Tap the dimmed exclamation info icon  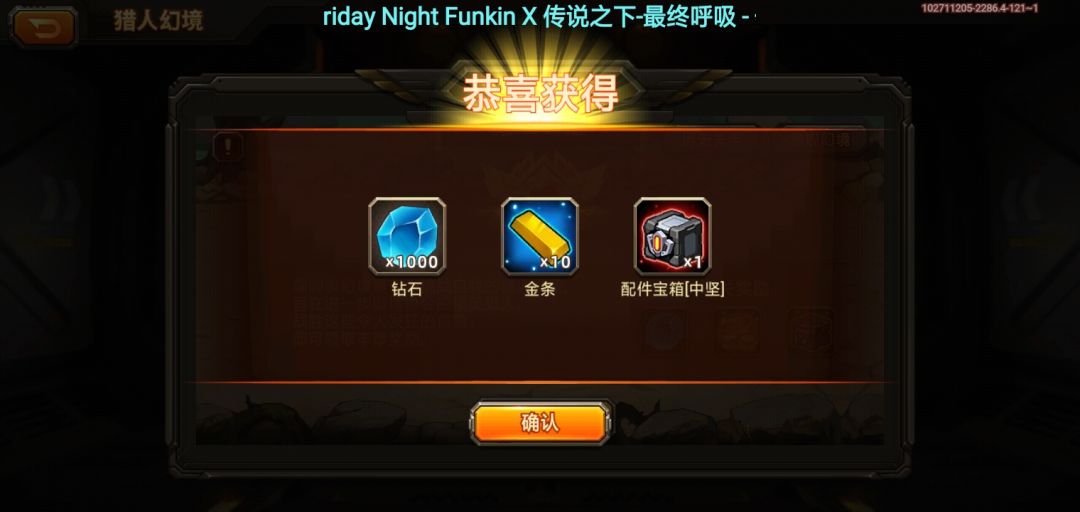click(x=228, y=145)
